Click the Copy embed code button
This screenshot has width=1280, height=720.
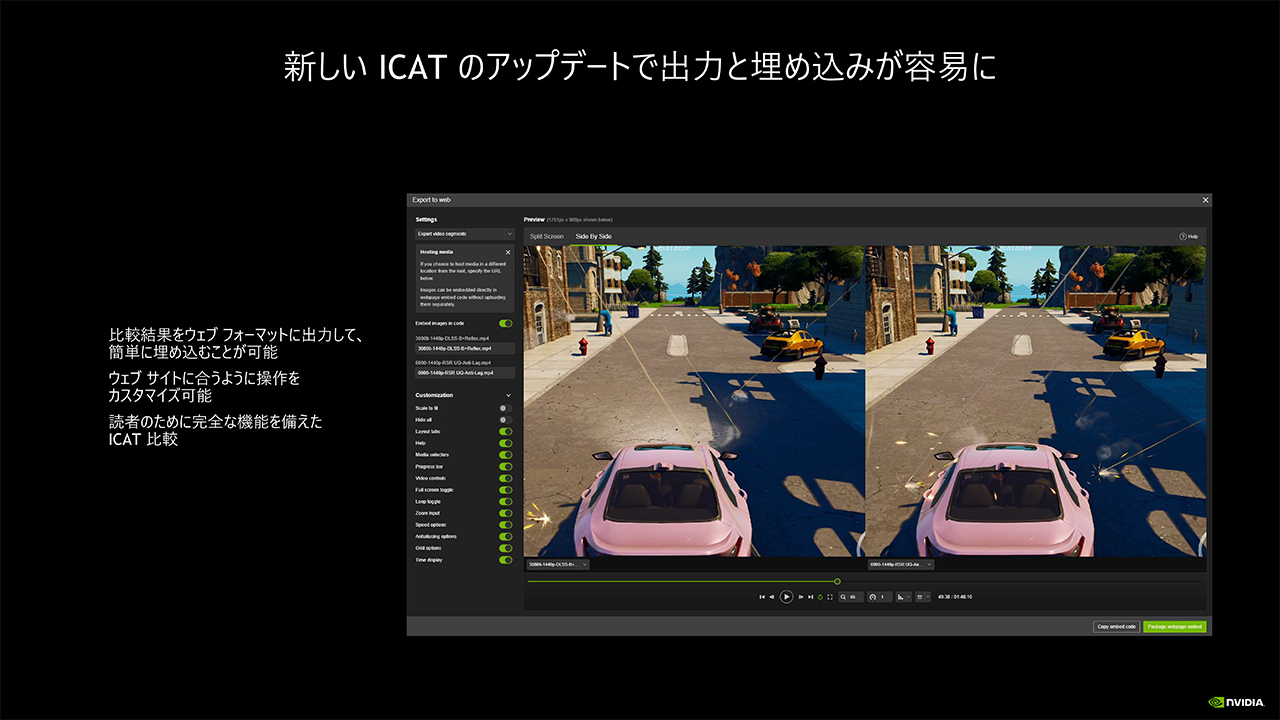coord(1116,627)
